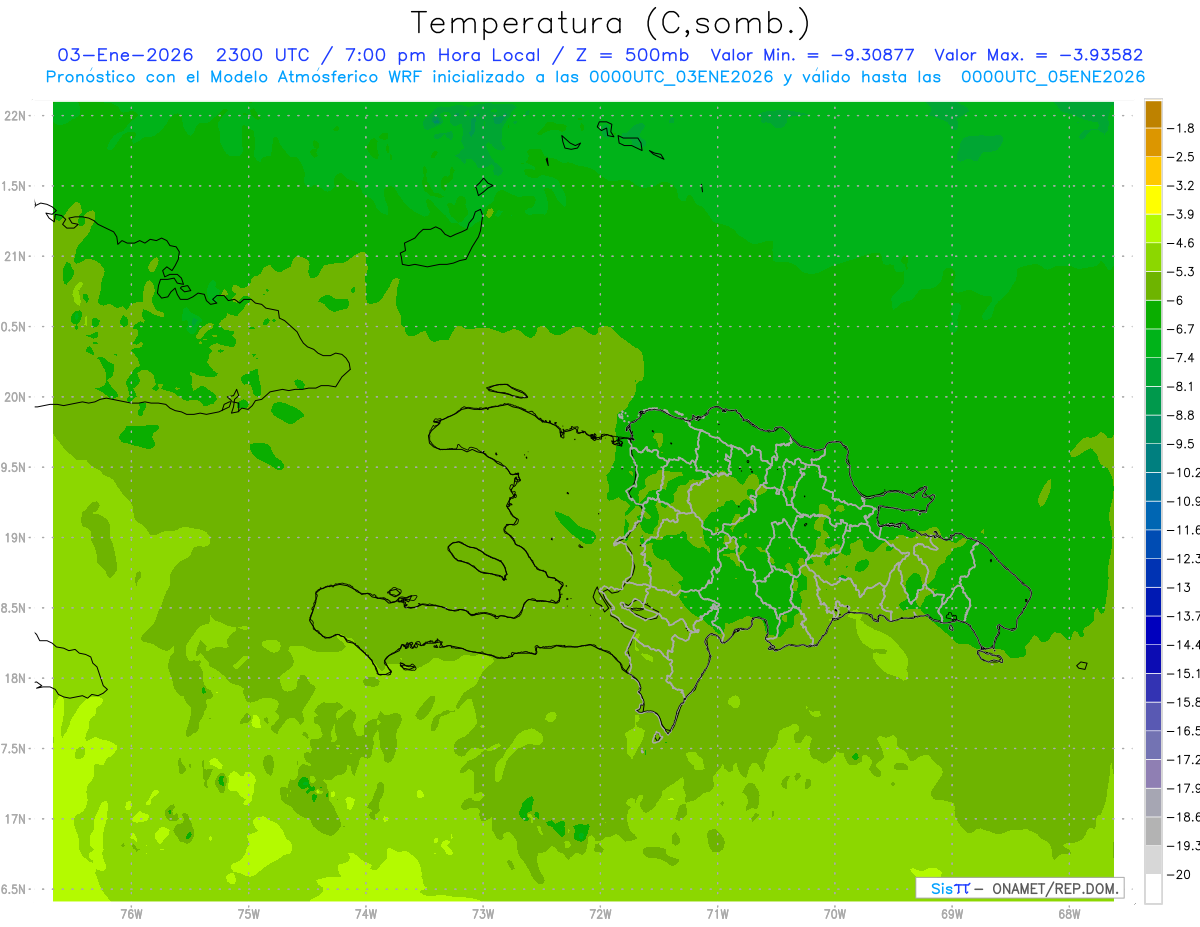Viewport: 1200px width, 927px height.
Task: Click the lime swatch between -3.9 and -4.6
Action: (1153, 229)
